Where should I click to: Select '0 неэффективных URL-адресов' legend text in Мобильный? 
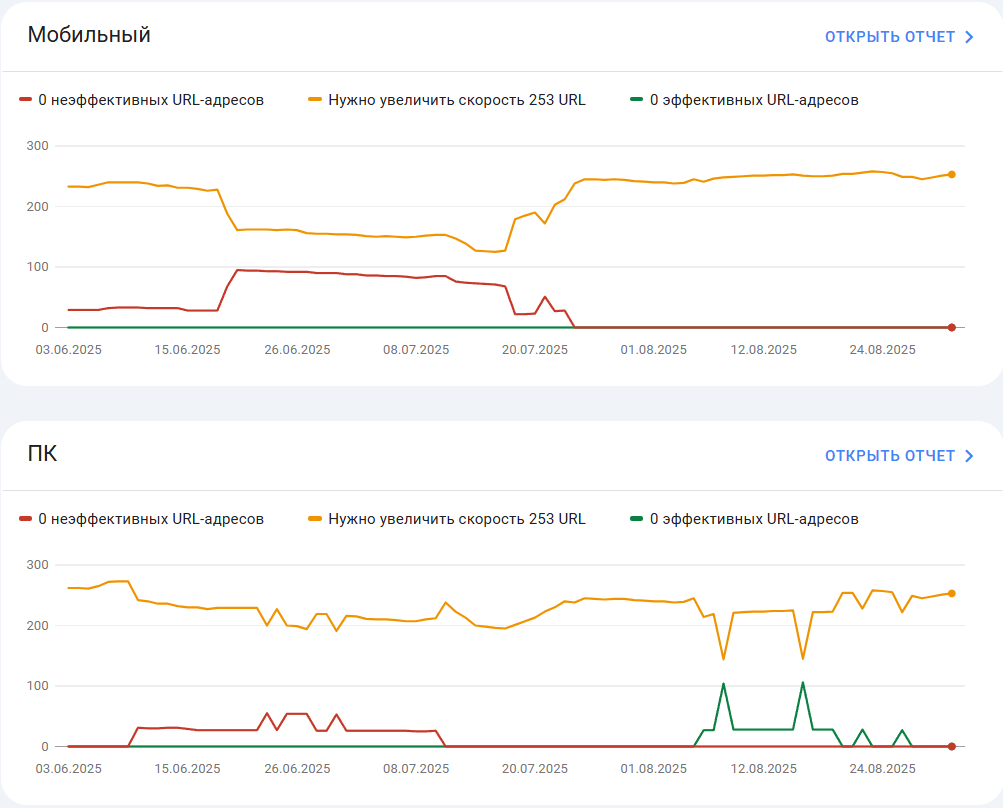click(151, 100)
